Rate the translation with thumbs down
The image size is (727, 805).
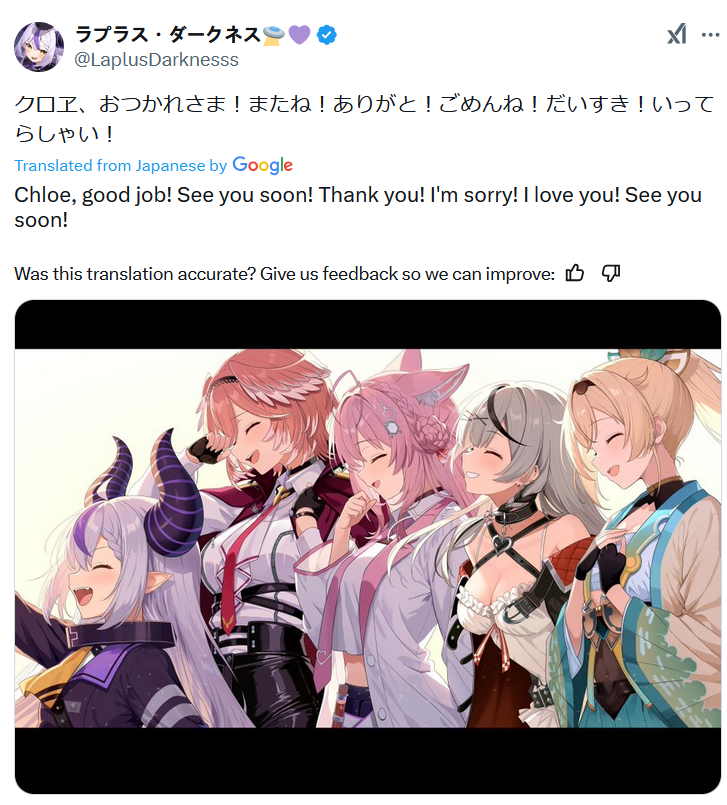(x=611, y=273)
